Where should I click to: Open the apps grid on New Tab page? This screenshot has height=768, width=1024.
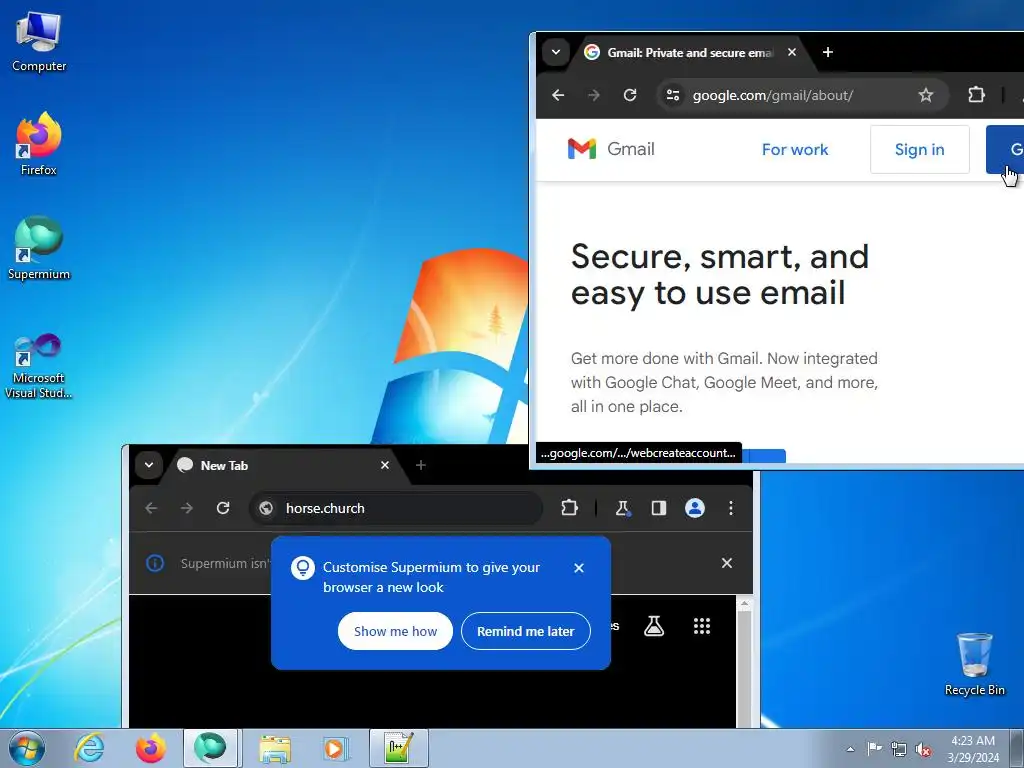point(701,626)
